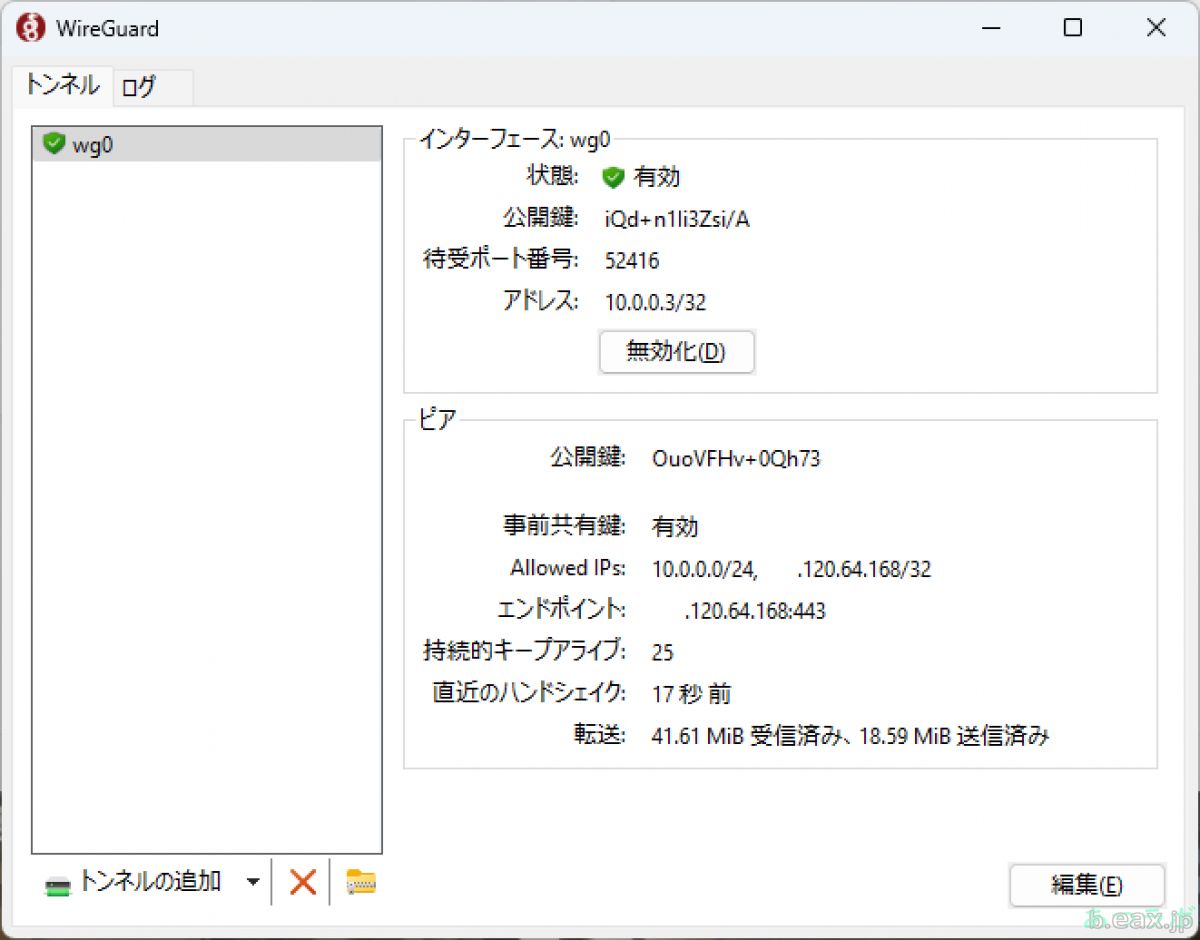Viewport: 1200px width, 940px height.
Task: Delete the wg0 tunnel using the red X icon
Action: pos(301,881)
